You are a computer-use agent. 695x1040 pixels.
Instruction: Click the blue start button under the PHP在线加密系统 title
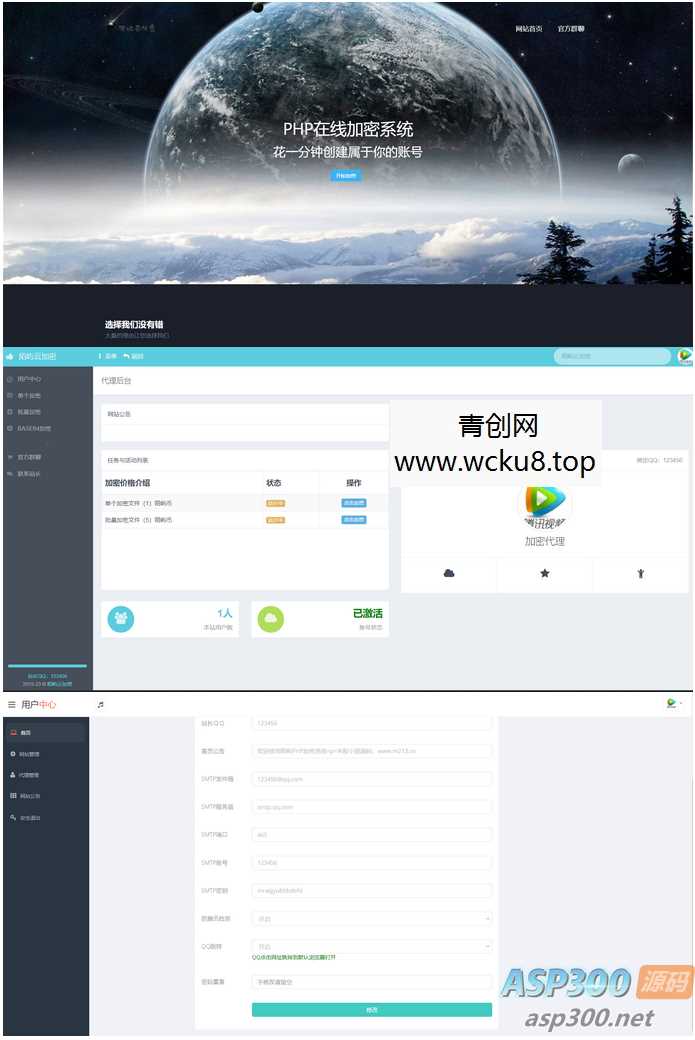point(346,175)
